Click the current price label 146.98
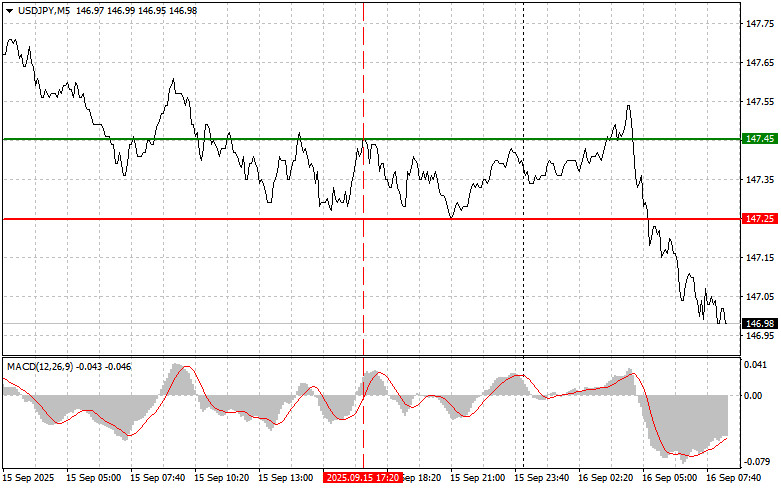Image resolution: width=781 pixels, height=489 pixels. coord(759,324)
